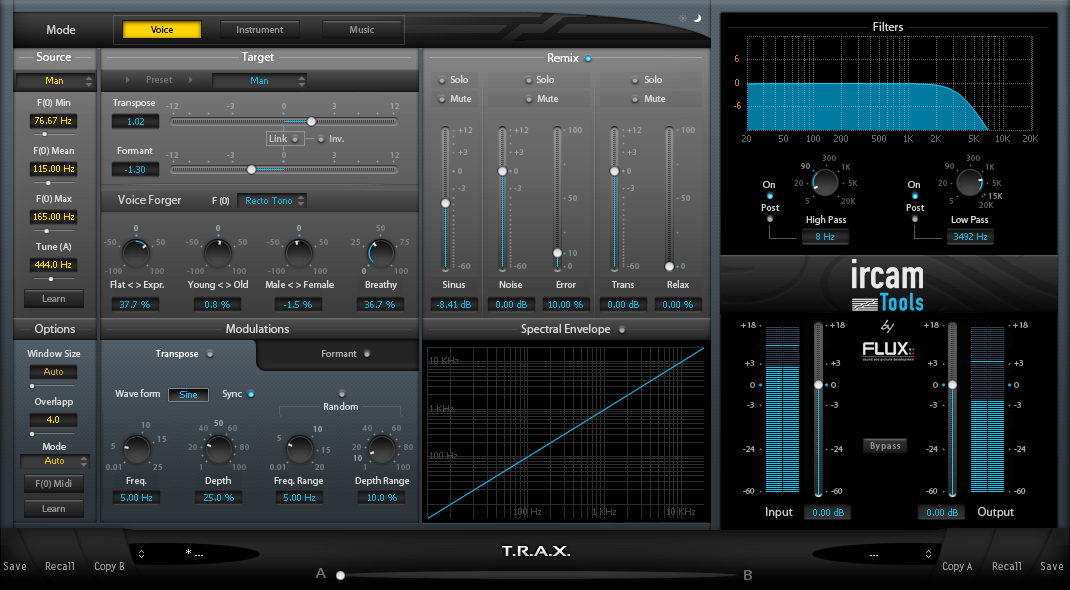The height and width of the screenshot is (590, 1070).
Task: Switch to the Instrument mode tab
Action: coord(261,29)
